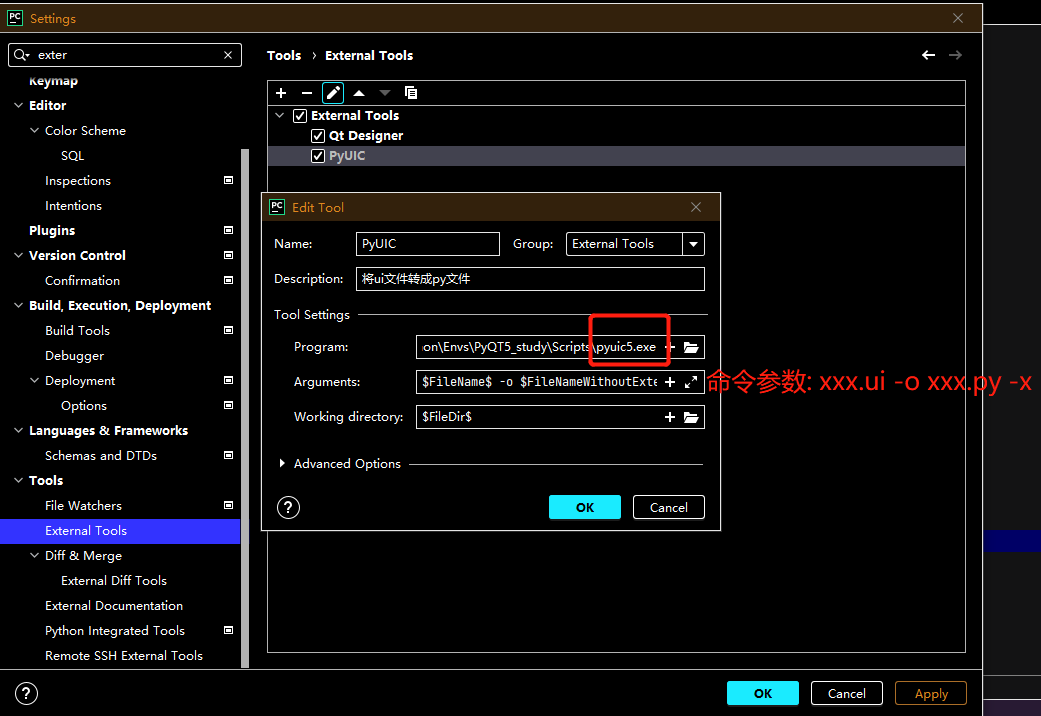Collapse the Deployment node
Viewport: 1041px width, 716px height.
(x=35, y=381)
